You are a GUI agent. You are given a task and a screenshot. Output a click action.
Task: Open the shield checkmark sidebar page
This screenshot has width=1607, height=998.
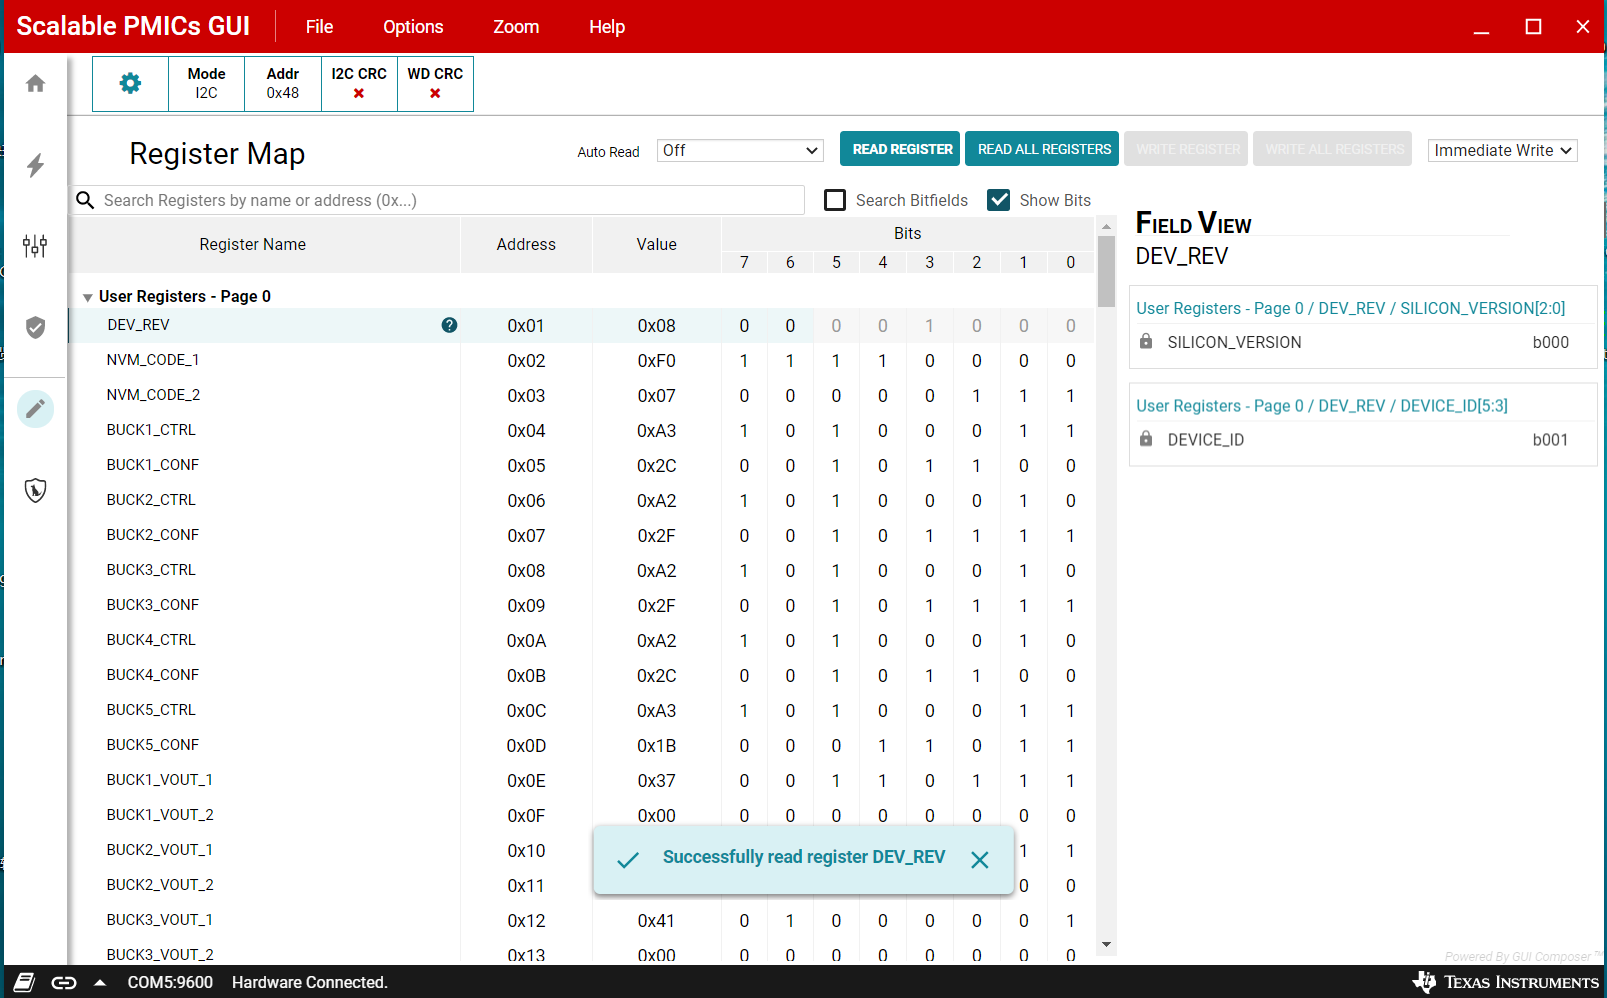pyautogui.click(x=35, y=328)
